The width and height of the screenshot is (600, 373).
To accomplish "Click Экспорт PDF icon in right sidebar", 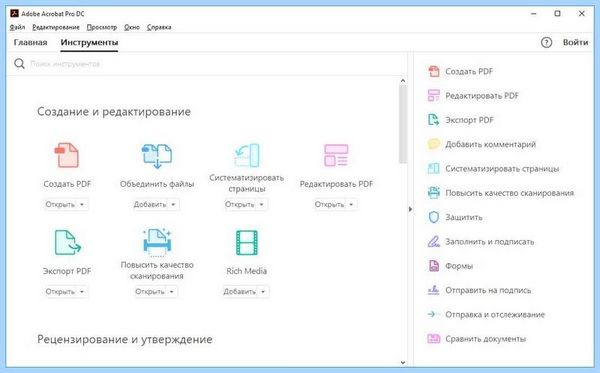I will point(434,120).
